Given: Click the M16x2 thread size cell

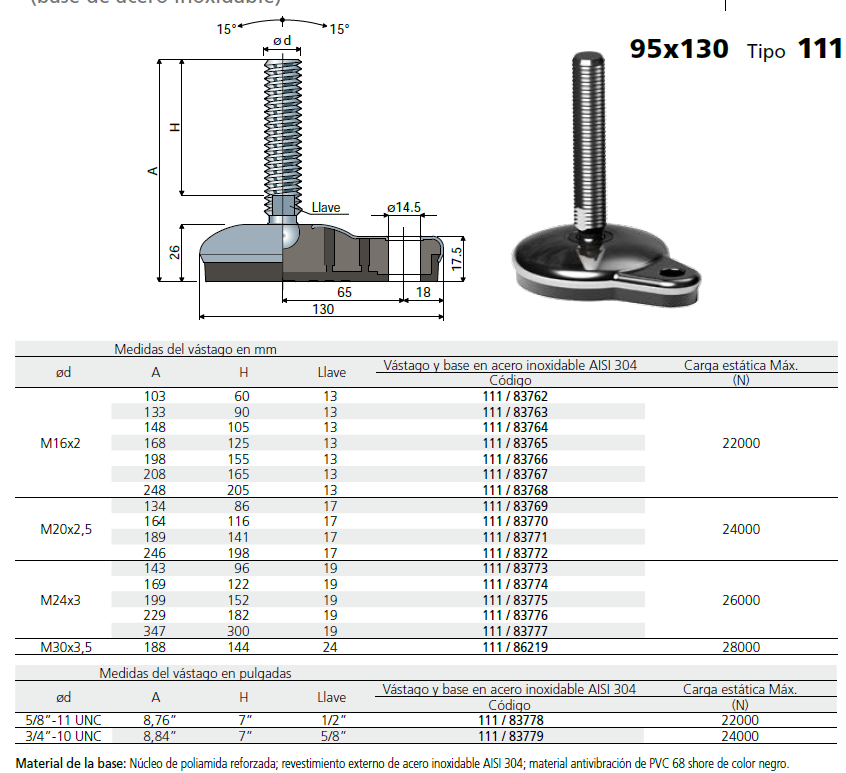Looking at the screenshot, I should pos(60,443).
